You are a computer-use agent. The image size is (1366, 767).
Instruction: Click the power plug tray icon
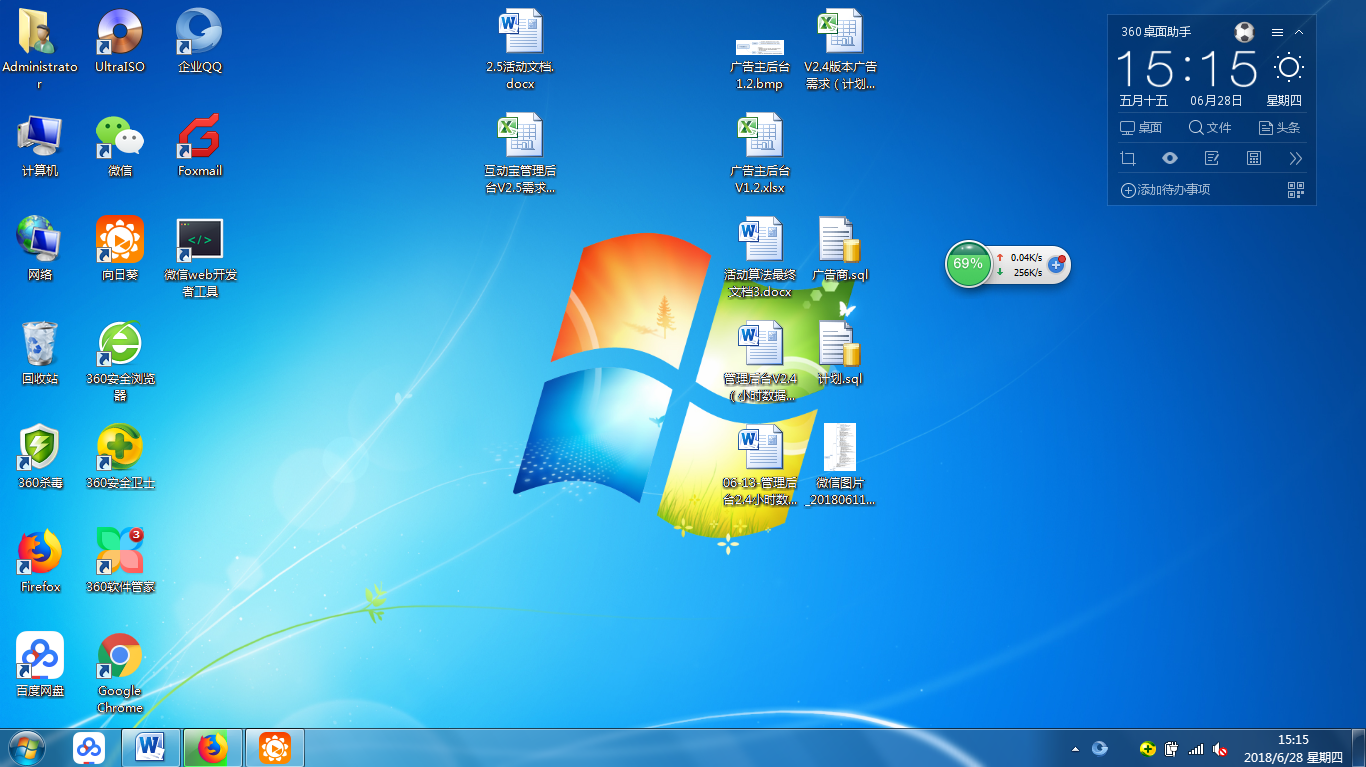click(1172, 748)
